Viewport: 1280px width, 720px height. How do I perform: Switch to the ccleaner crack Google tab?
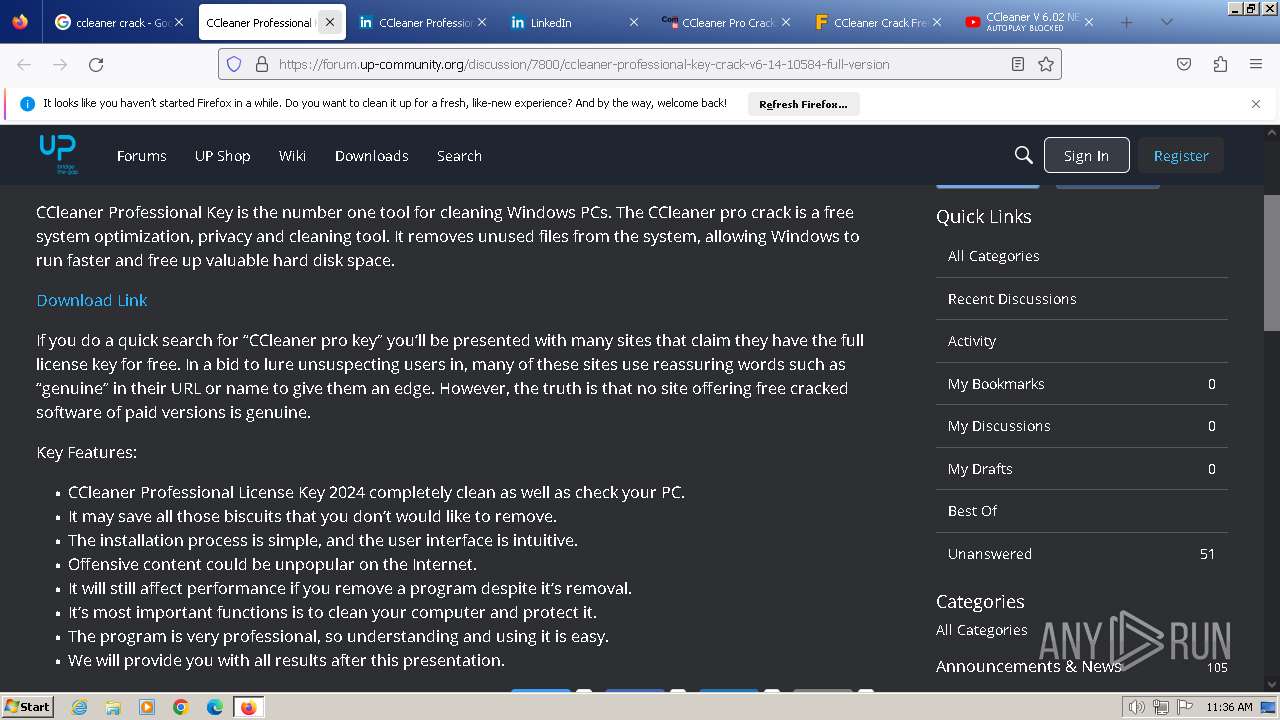pyautogui.click(x=120, y=22)
